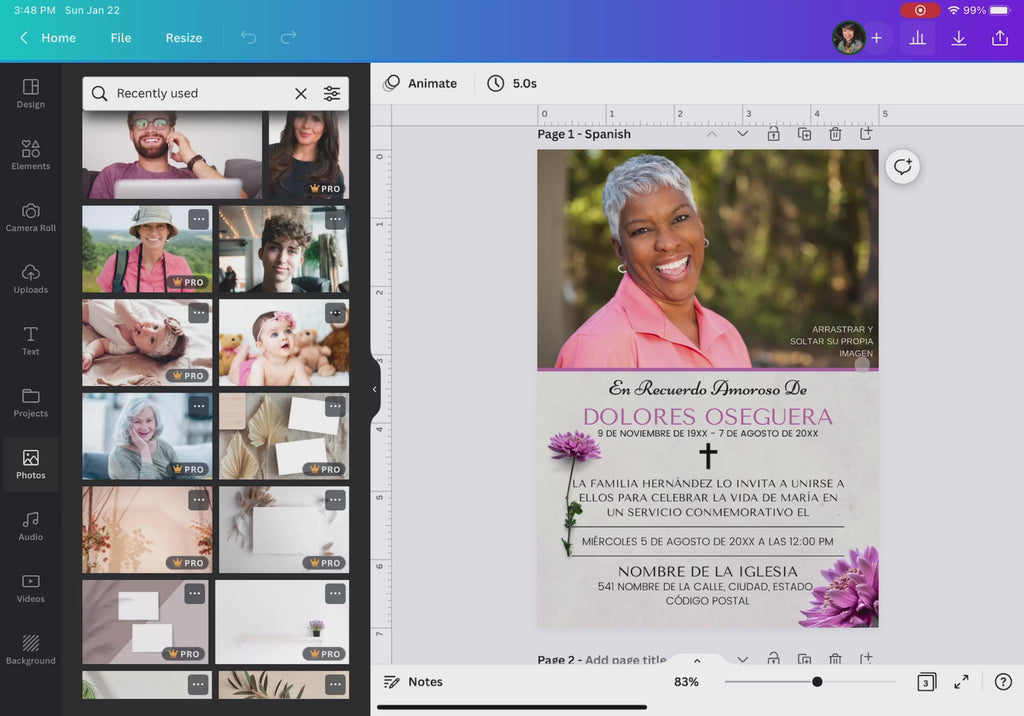The height and width of the screenshot is (716, 1024).
Task: Click the Animate button
Action: [420, 83]
